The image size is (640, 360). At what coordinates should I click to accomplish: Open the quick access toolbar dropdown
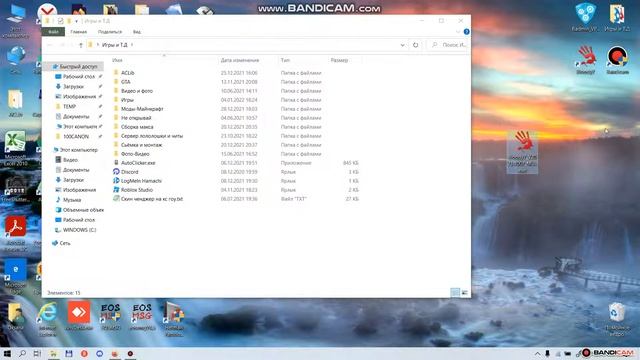(x=77, y=21)
